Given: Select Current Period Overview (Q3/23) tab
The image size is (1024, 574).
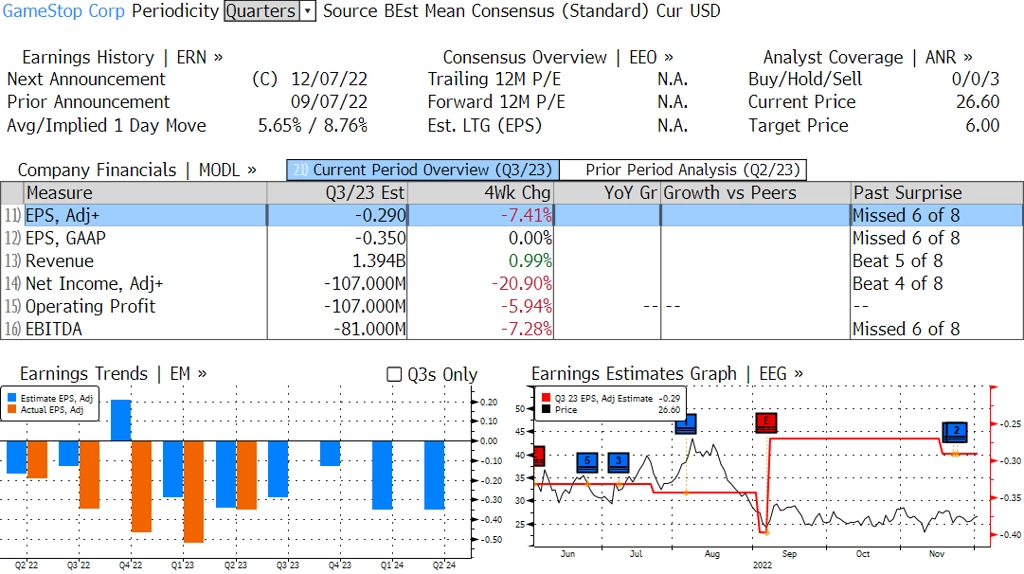Looking at the screenshot, I should [423, 170].
